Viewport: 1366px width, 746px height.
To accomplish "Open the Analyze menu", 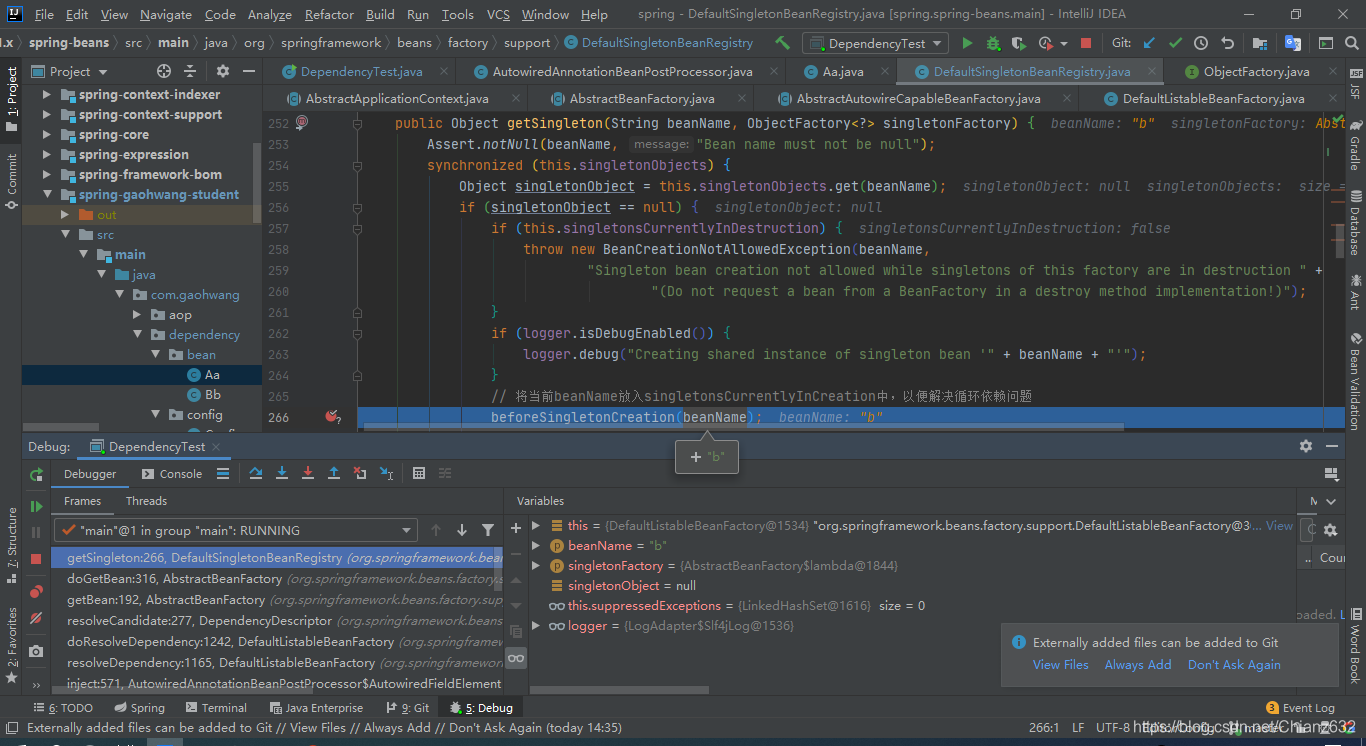I will tap(270, 14).
